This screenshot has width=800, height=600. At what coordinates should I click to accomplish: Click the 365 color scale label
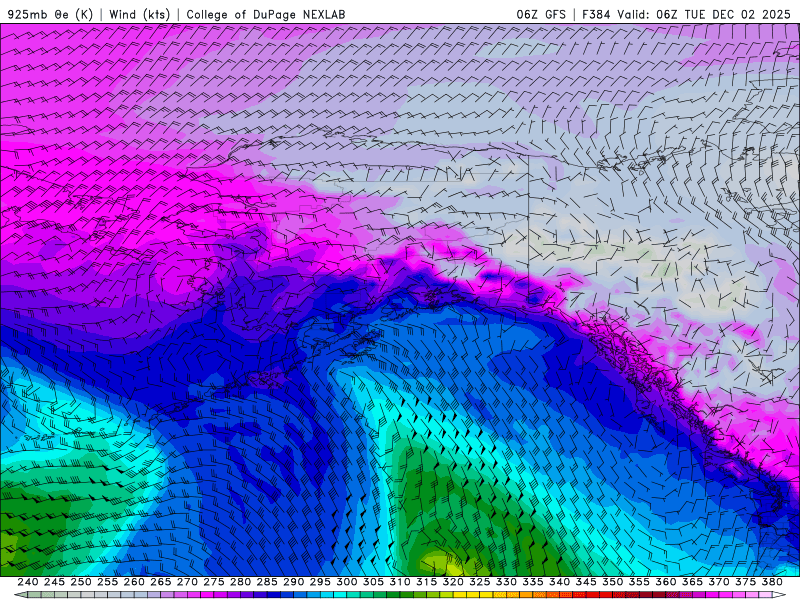692,582
